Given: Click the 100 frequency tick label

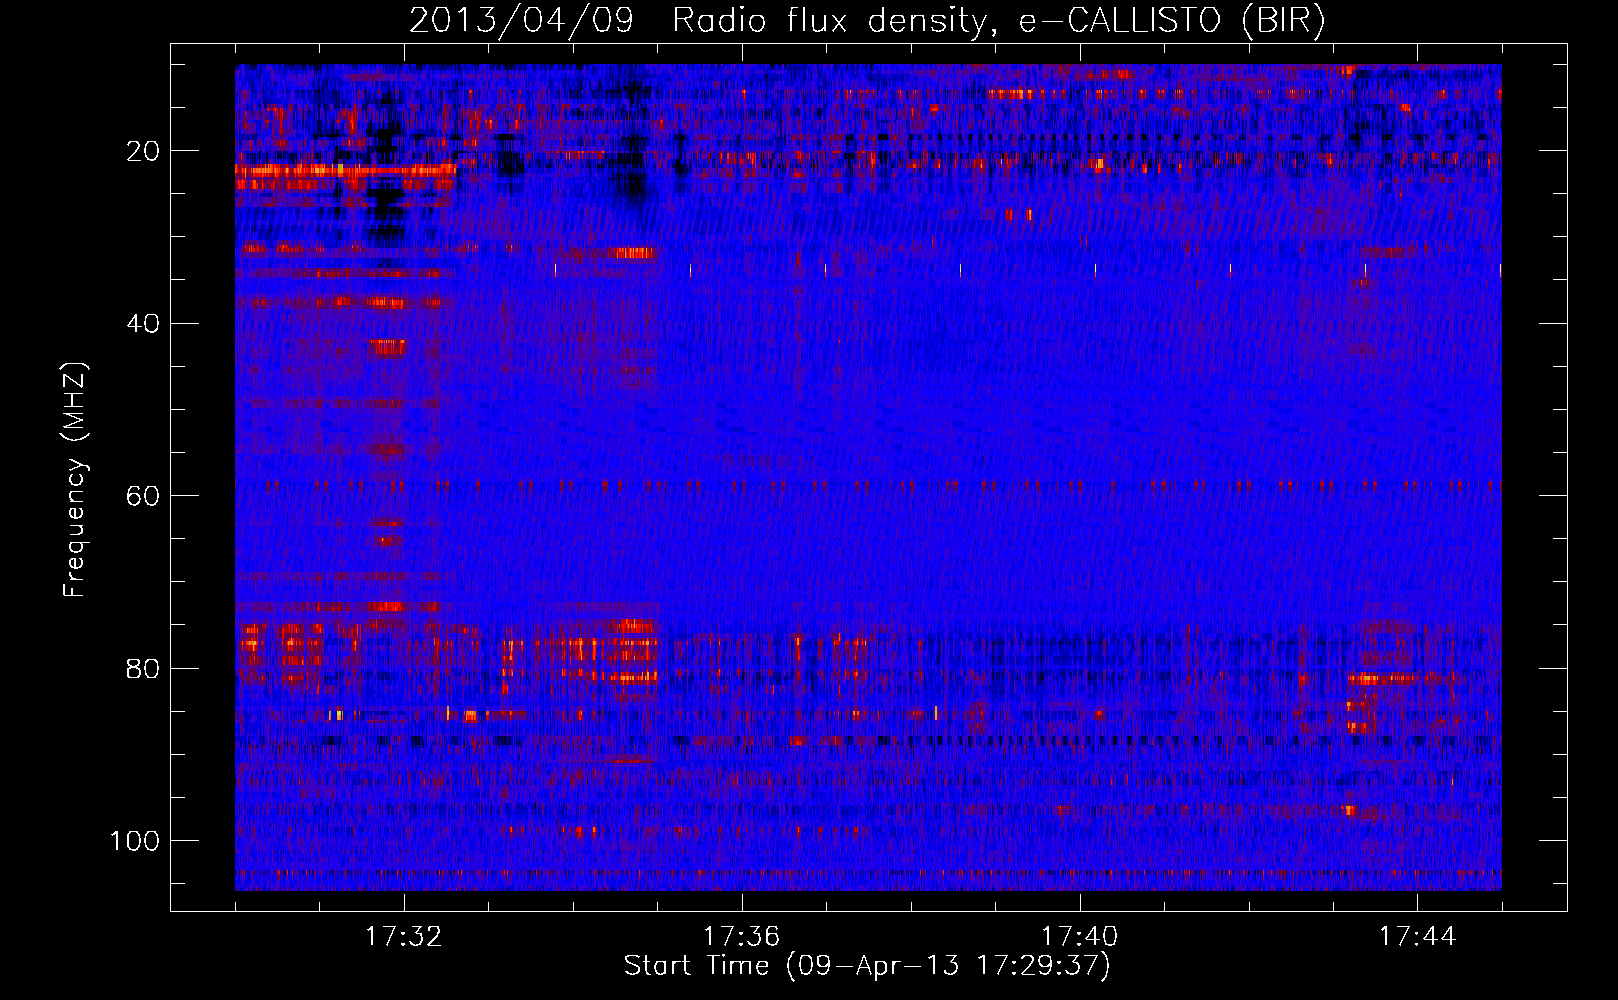Looking at the screenshot, I should point(135,841).
